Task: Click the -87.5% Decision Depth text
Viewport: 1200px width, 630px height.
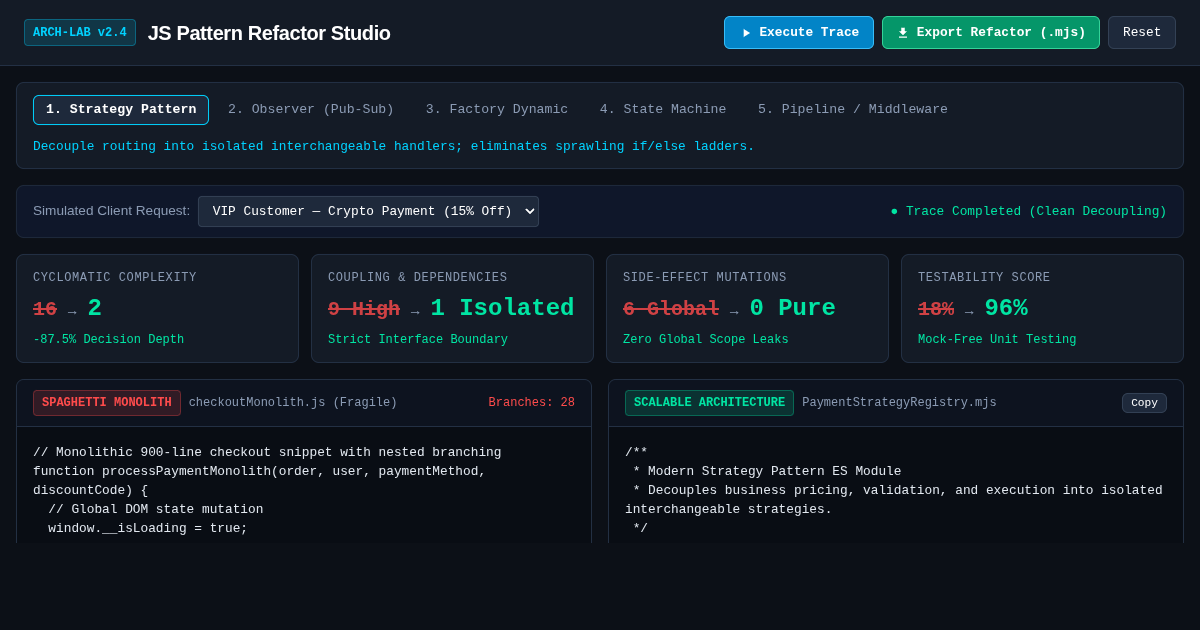Action: click(108, 340)
